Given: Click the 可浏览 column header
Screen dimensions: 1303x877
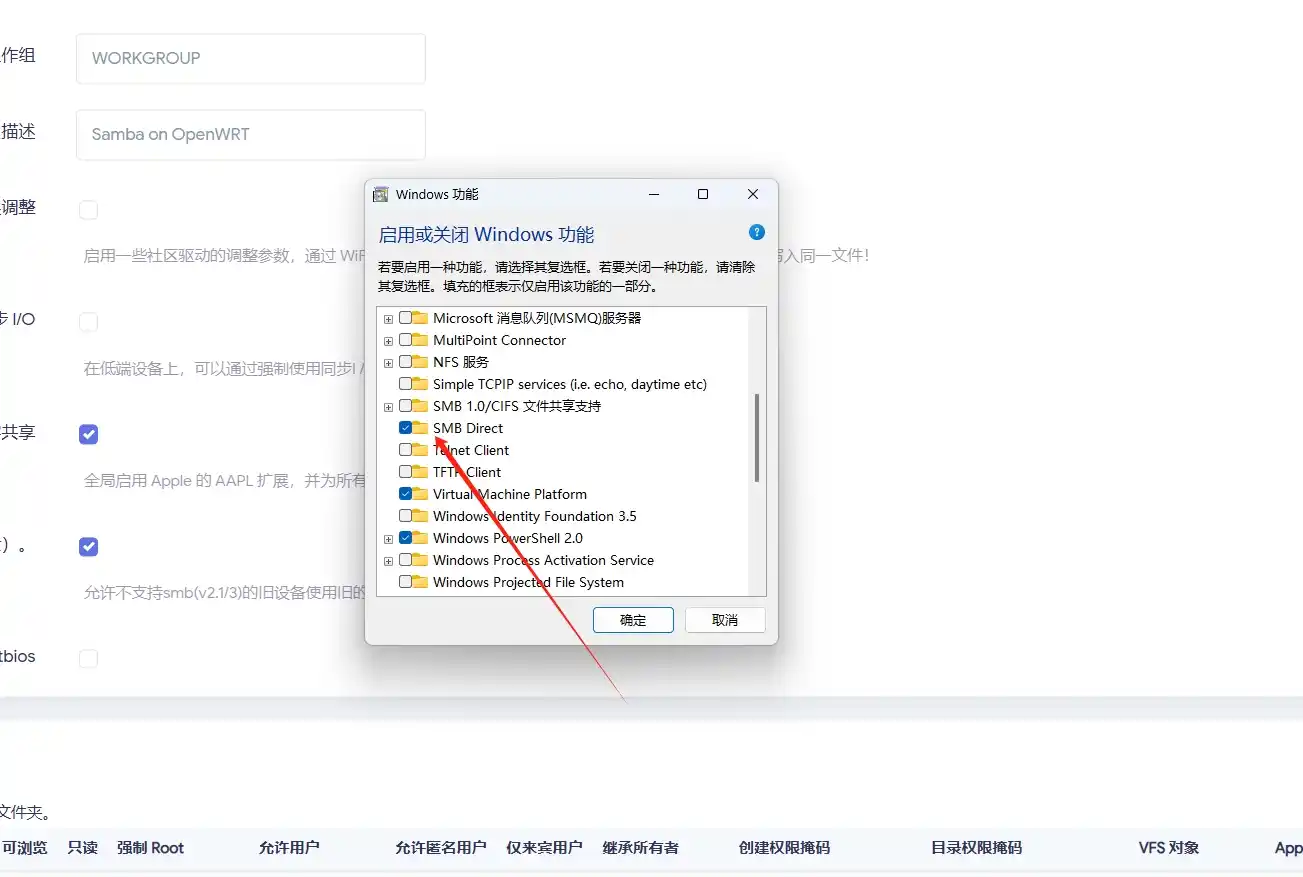Looking at the screenshot, I should coord(25,848).
